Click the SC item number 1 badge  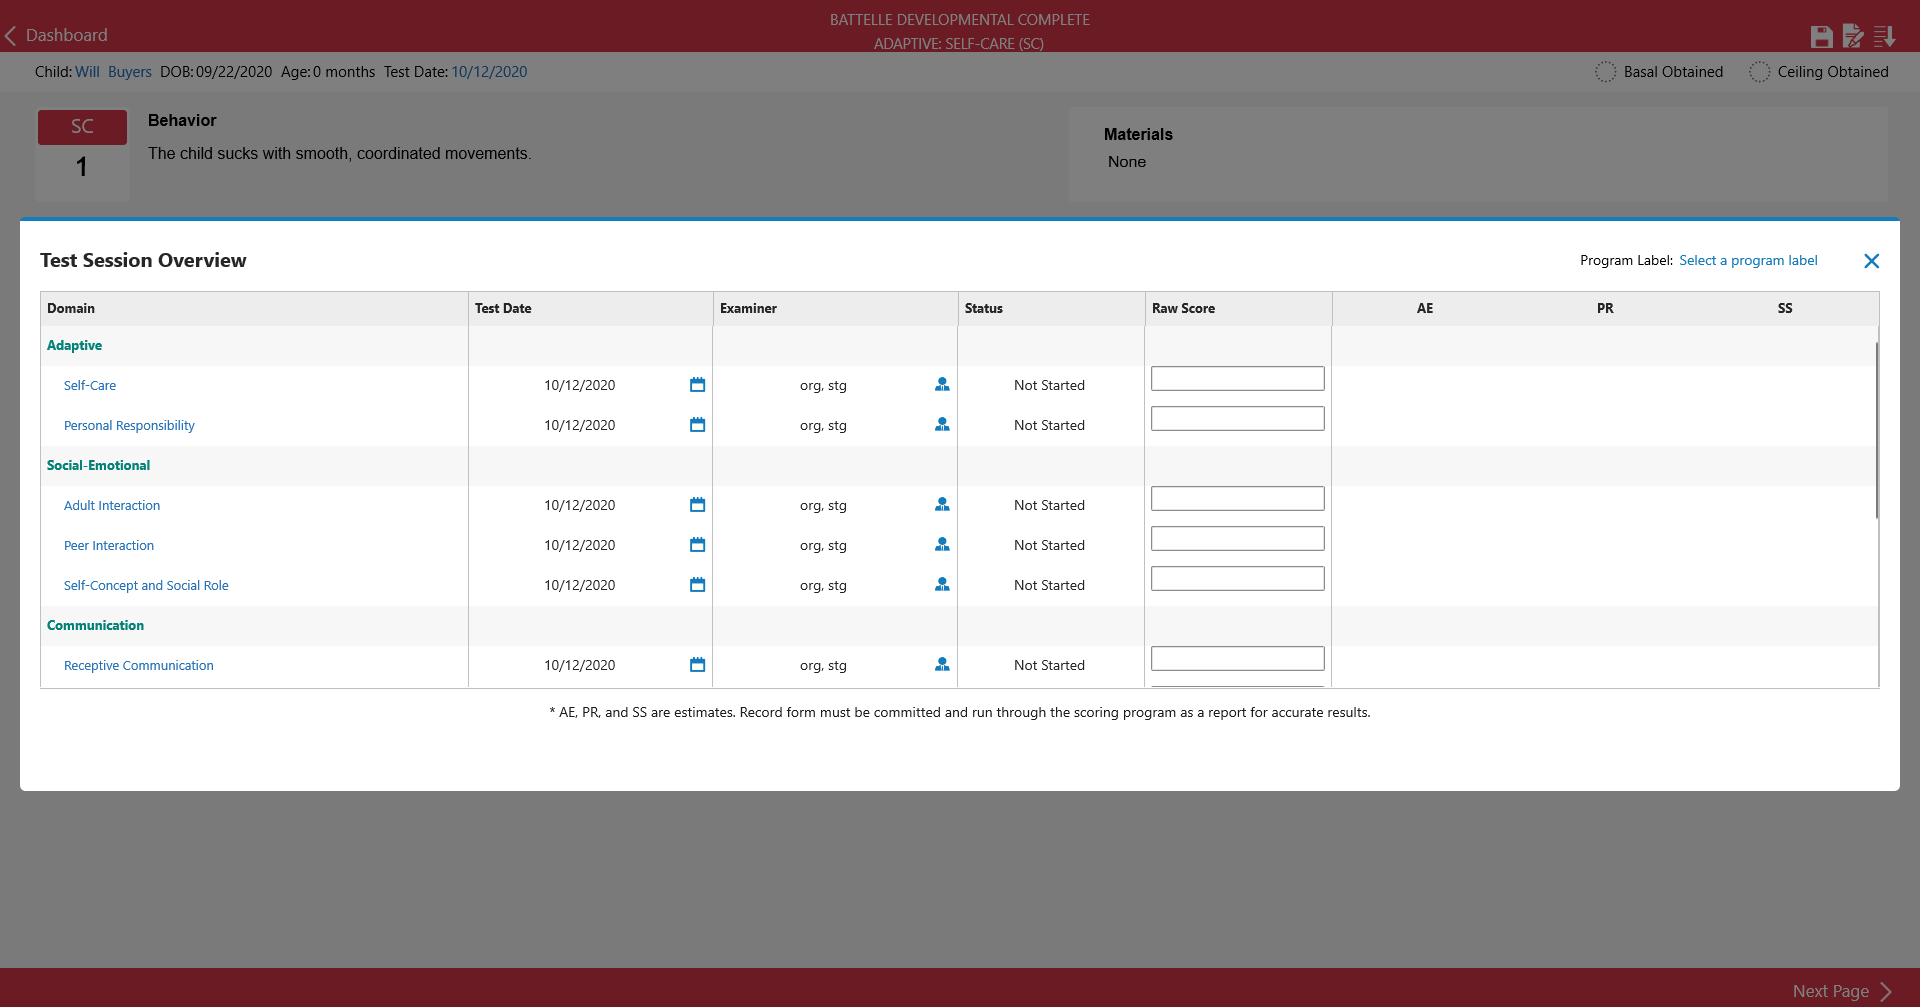click(82, 154)
